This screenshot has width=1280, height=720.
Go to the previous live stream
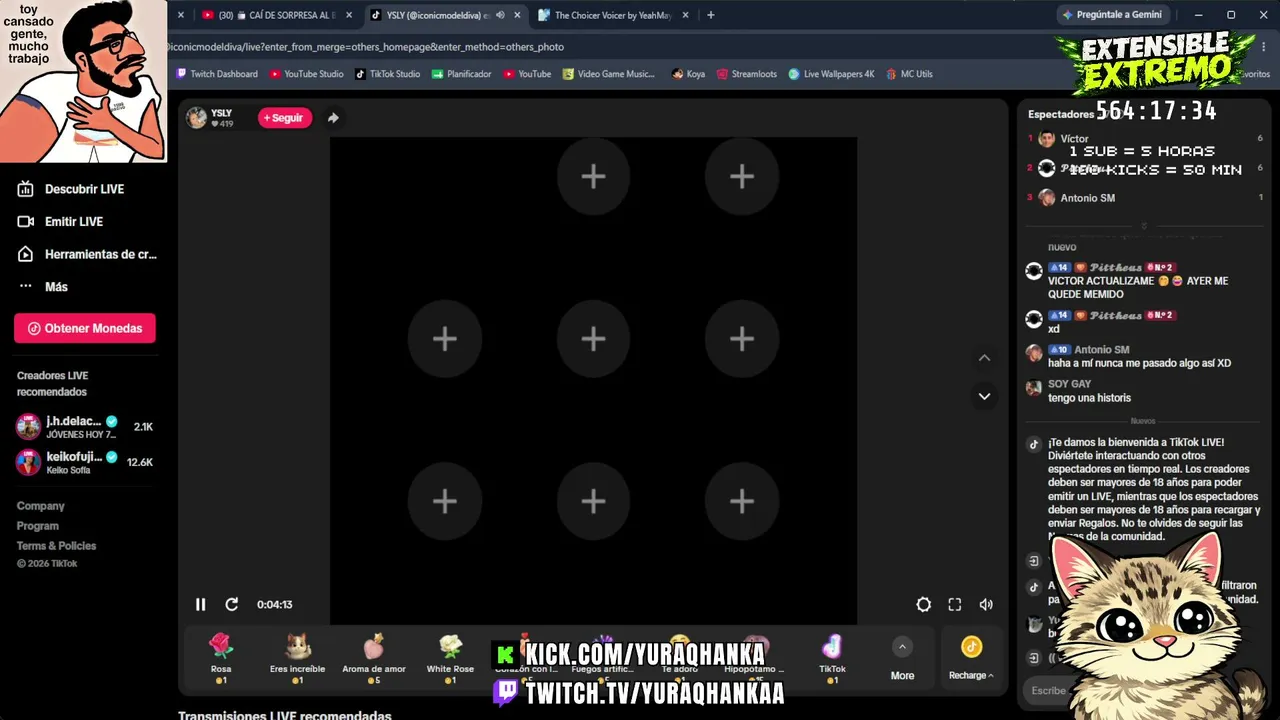pyautogui.click(x=984, y=358)
